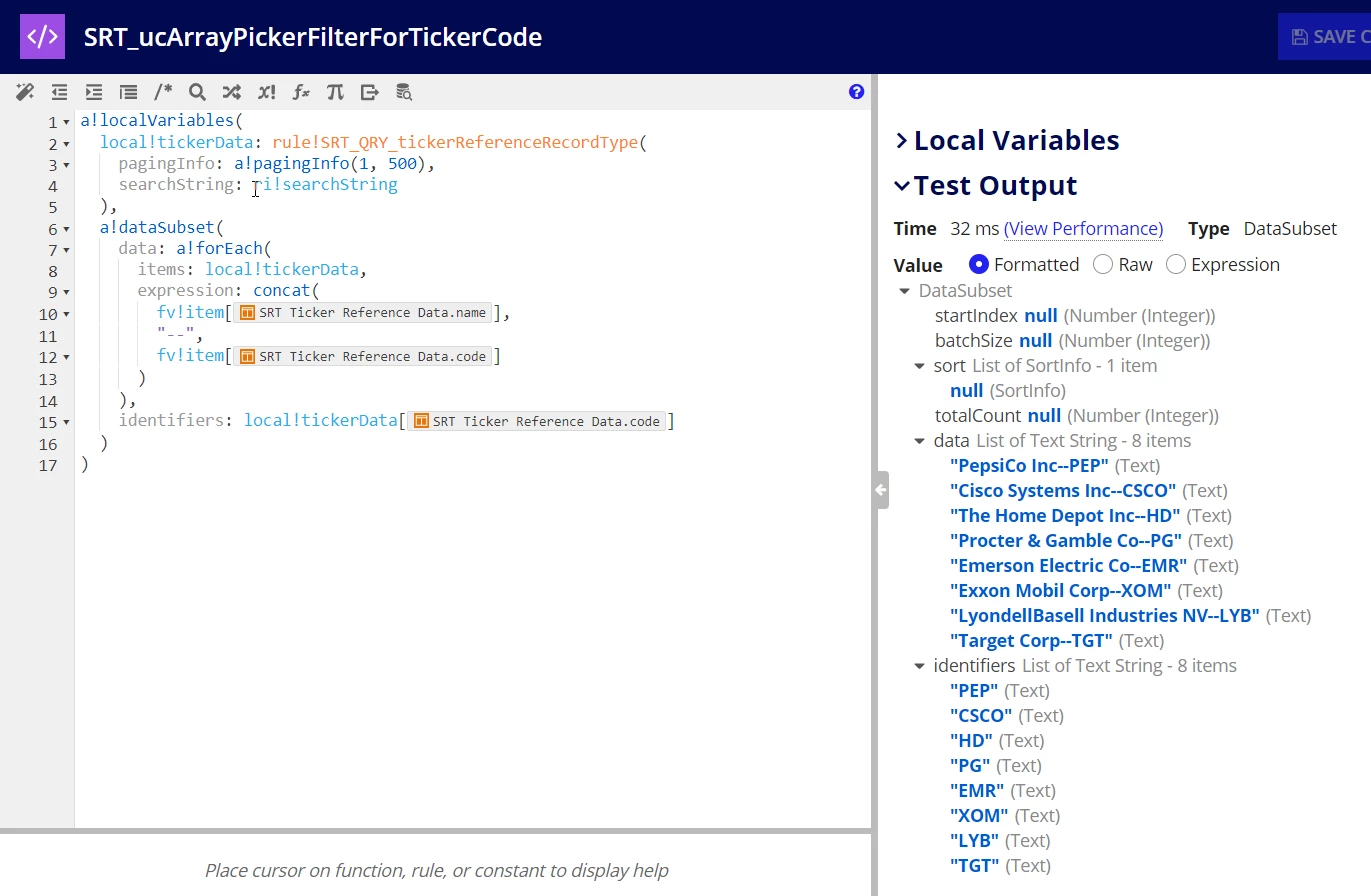Open the View Performance link

[x=1084, y=228]
